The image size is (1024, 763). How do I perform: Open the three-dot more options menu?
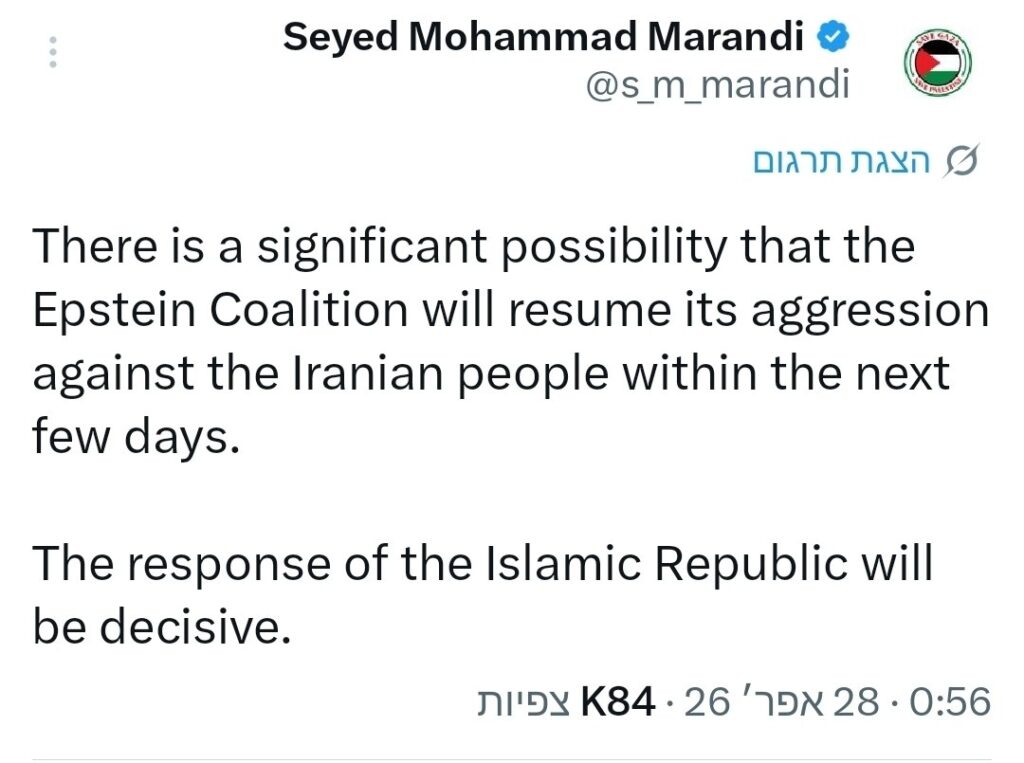point(54,52)
